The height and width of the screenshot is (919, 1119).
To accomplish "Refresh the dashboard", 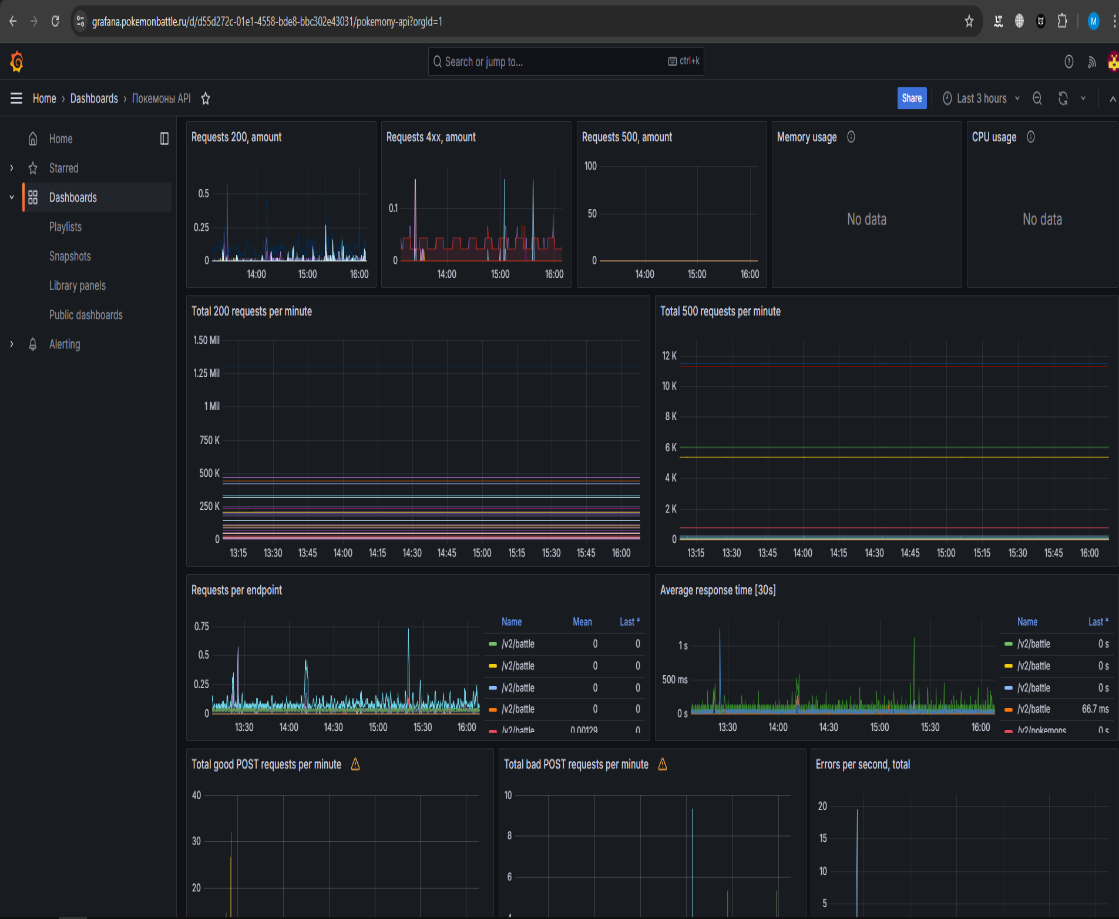I will pos(1063,98).
